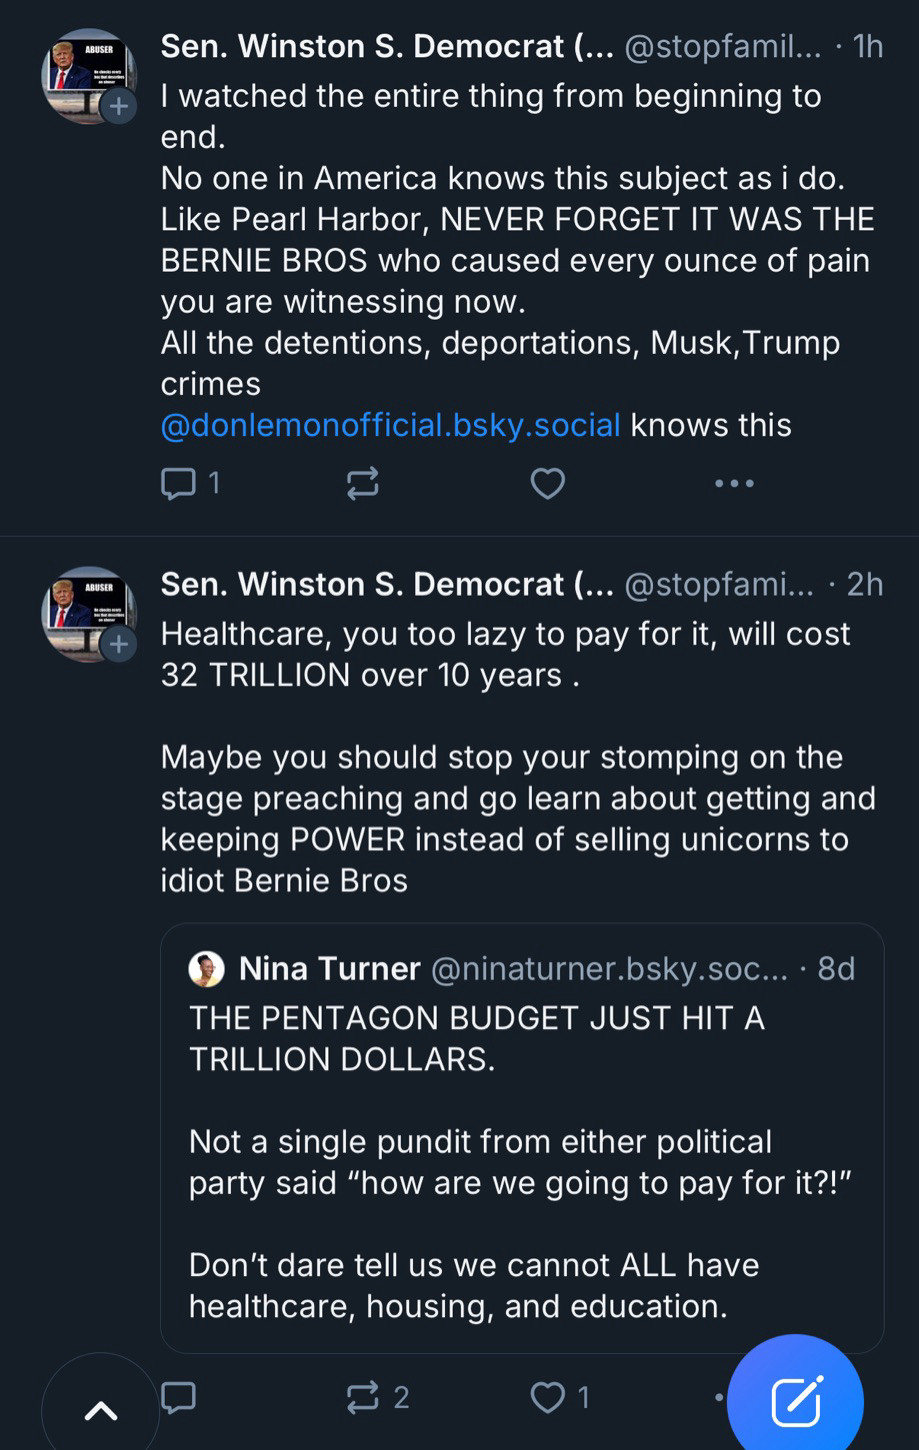Repost the Pearl Harbor Bernie Bros post
Image resolution: width=919 pixels, height=1450 pixels.
pos(362,484)
